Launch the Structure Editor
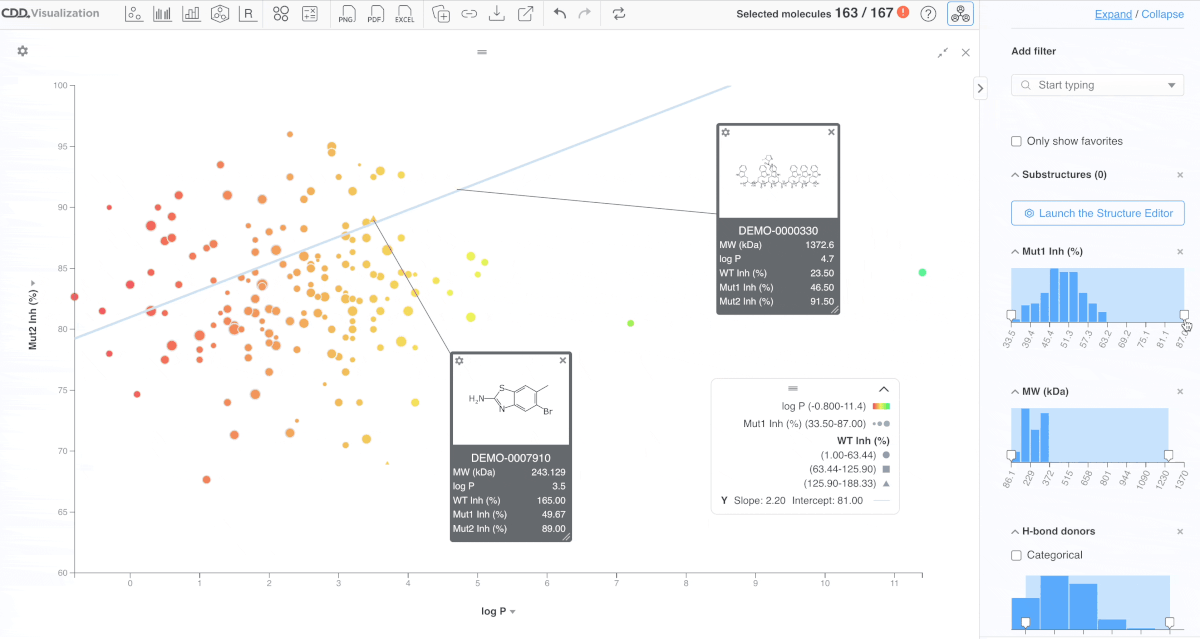Screen dimensions: 1200x639 pyautogui.click(x=1097, y=213)
